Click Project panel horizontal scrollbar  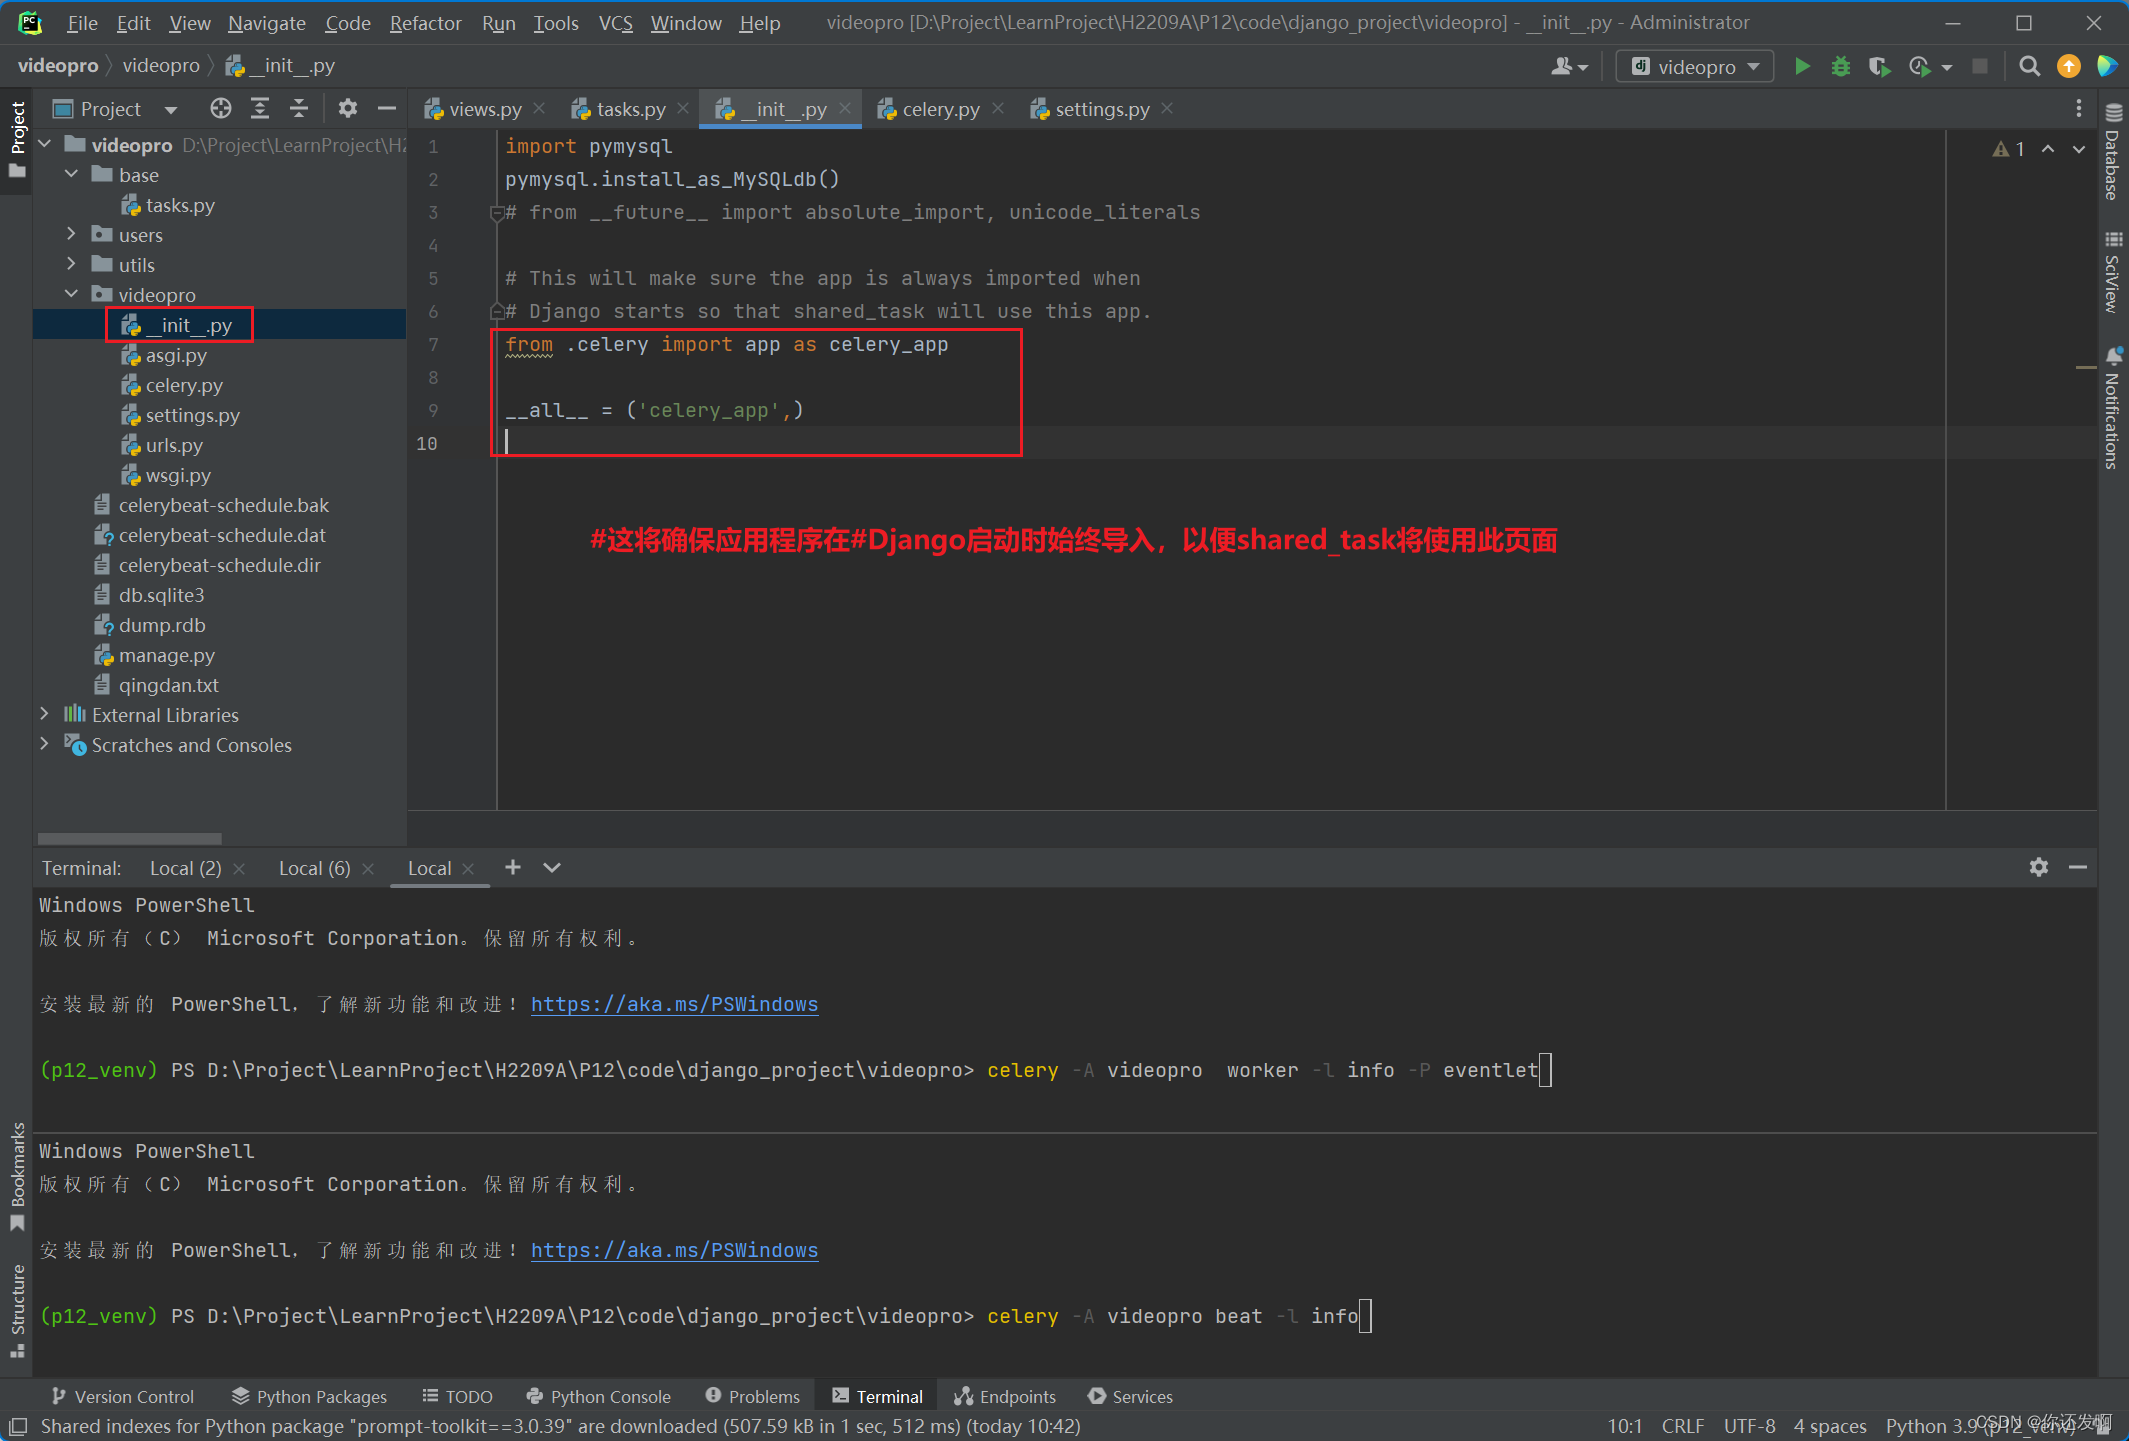[x=130, y=838]
